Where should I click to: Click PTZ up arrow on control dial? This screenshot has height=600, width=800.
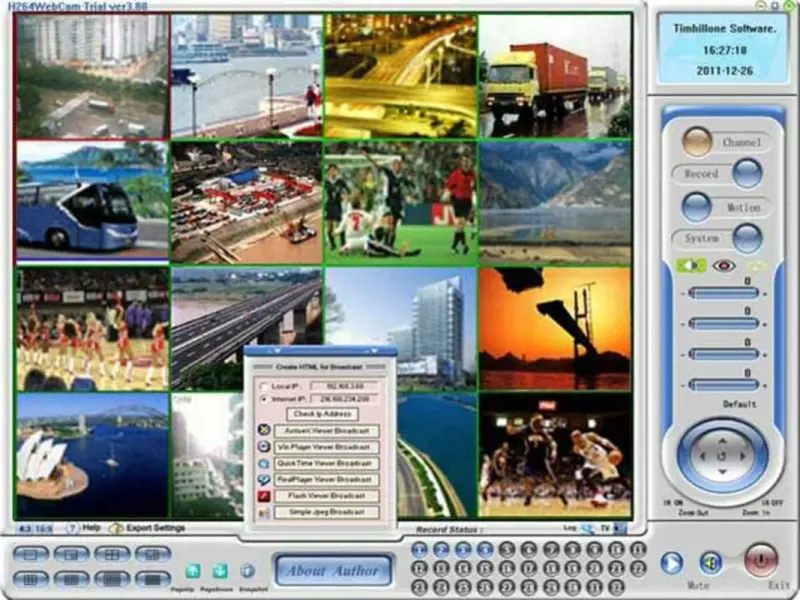pos(722,440)
